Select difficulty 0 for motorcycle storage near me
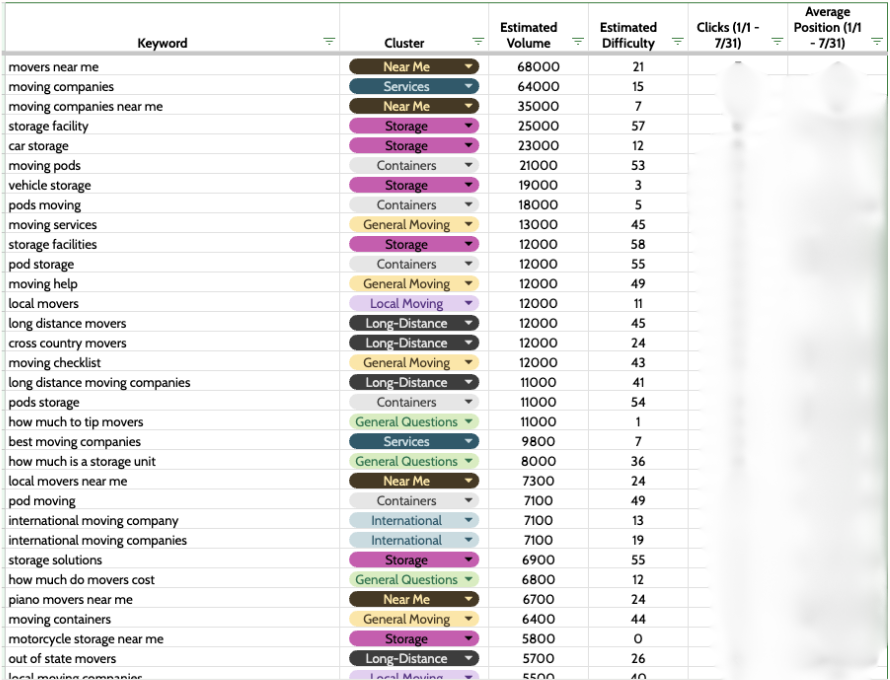890x680 pixels. [x=639, y=639]
